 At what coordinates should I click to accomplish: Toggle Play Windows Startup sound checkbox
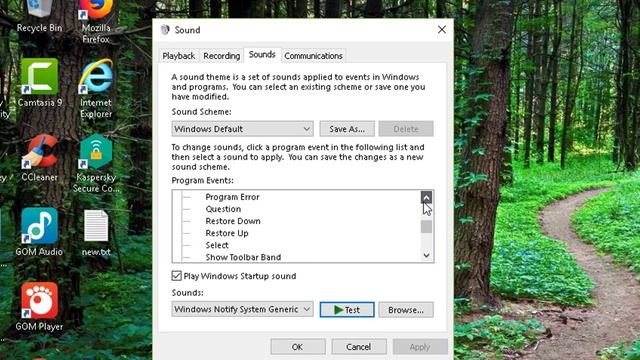[x=176, y=276]
